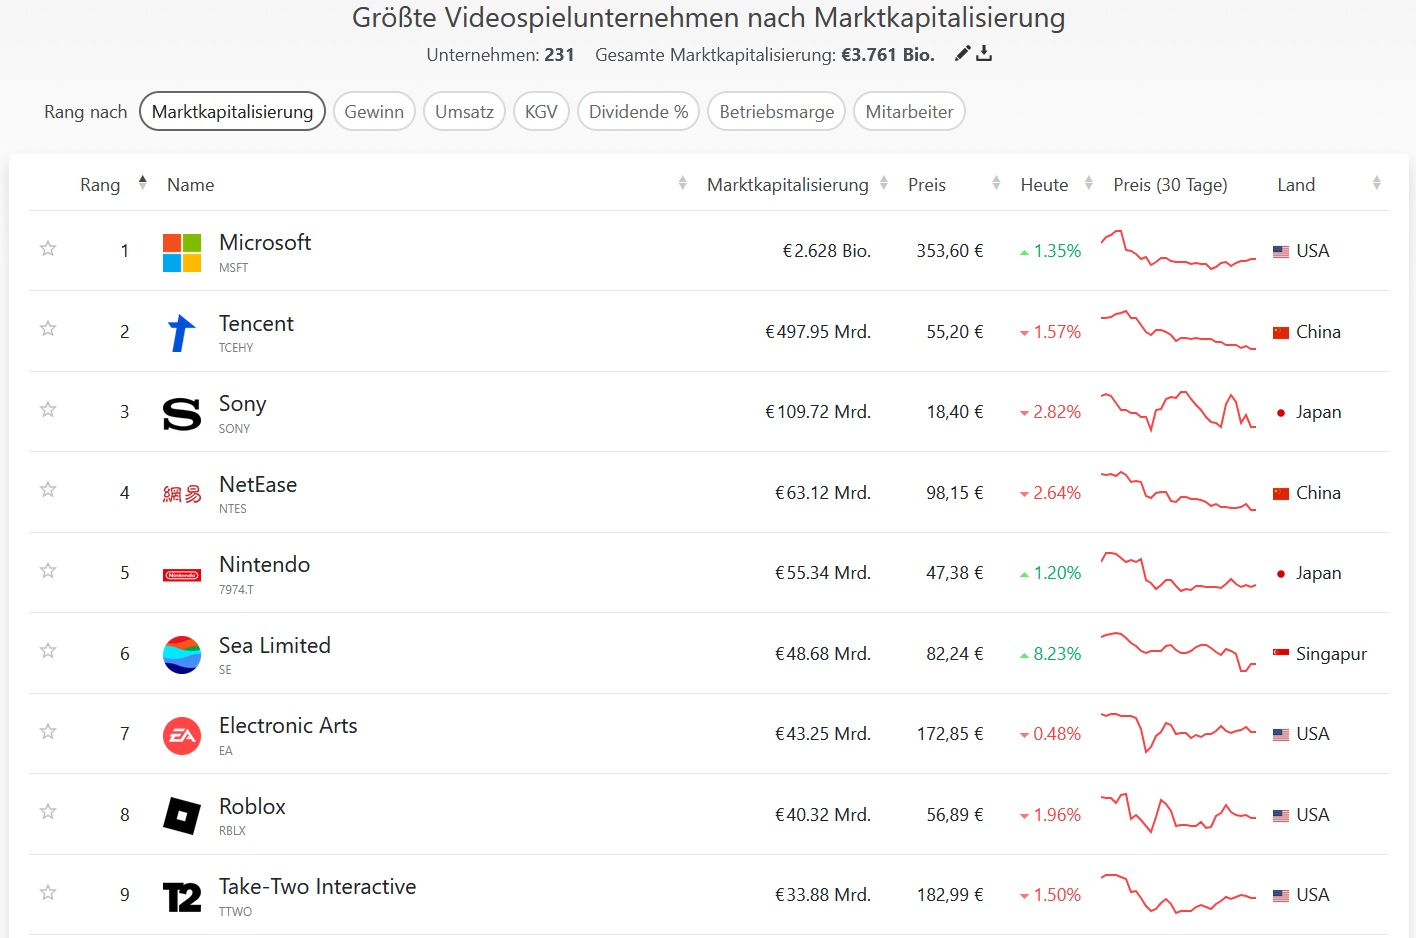Click Microsoft market cap €2.628 Bio.
This screenshot has width=1416, height=938.
point(826,251)
